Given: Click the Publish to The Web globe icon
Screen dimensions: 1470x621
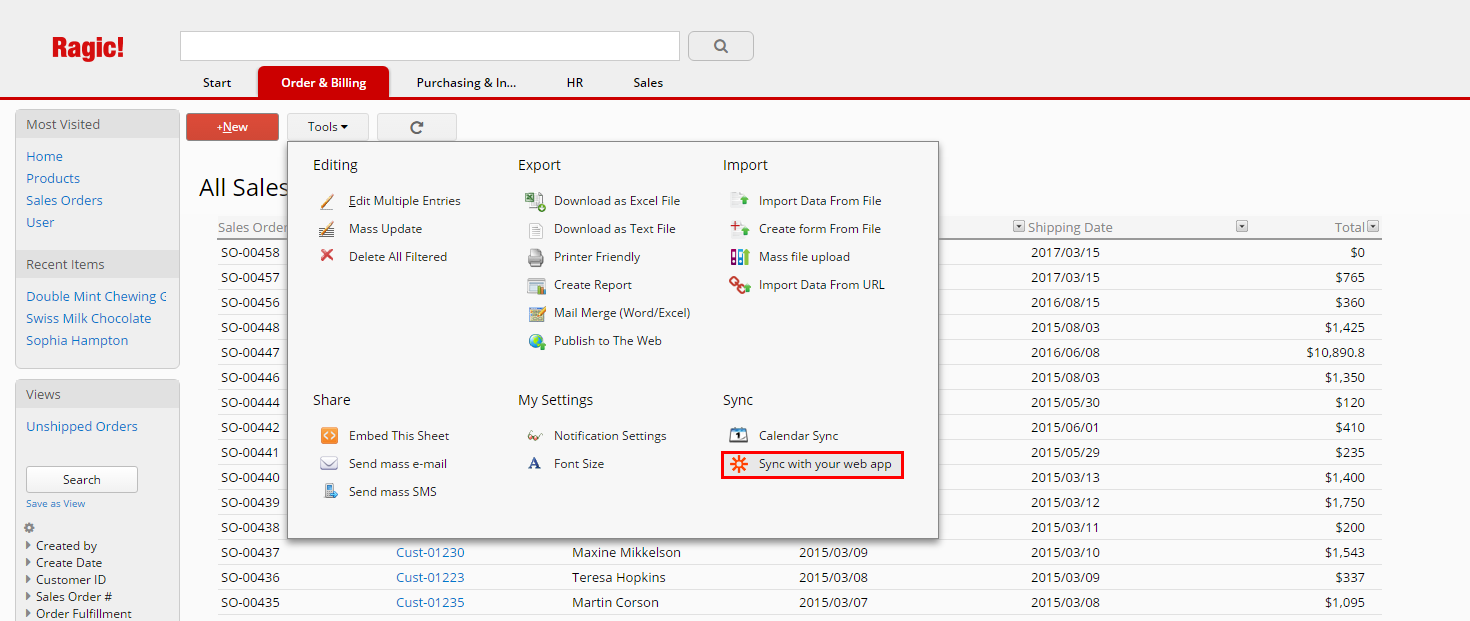Looking at the screenshot, I should (x=535, y=341).
